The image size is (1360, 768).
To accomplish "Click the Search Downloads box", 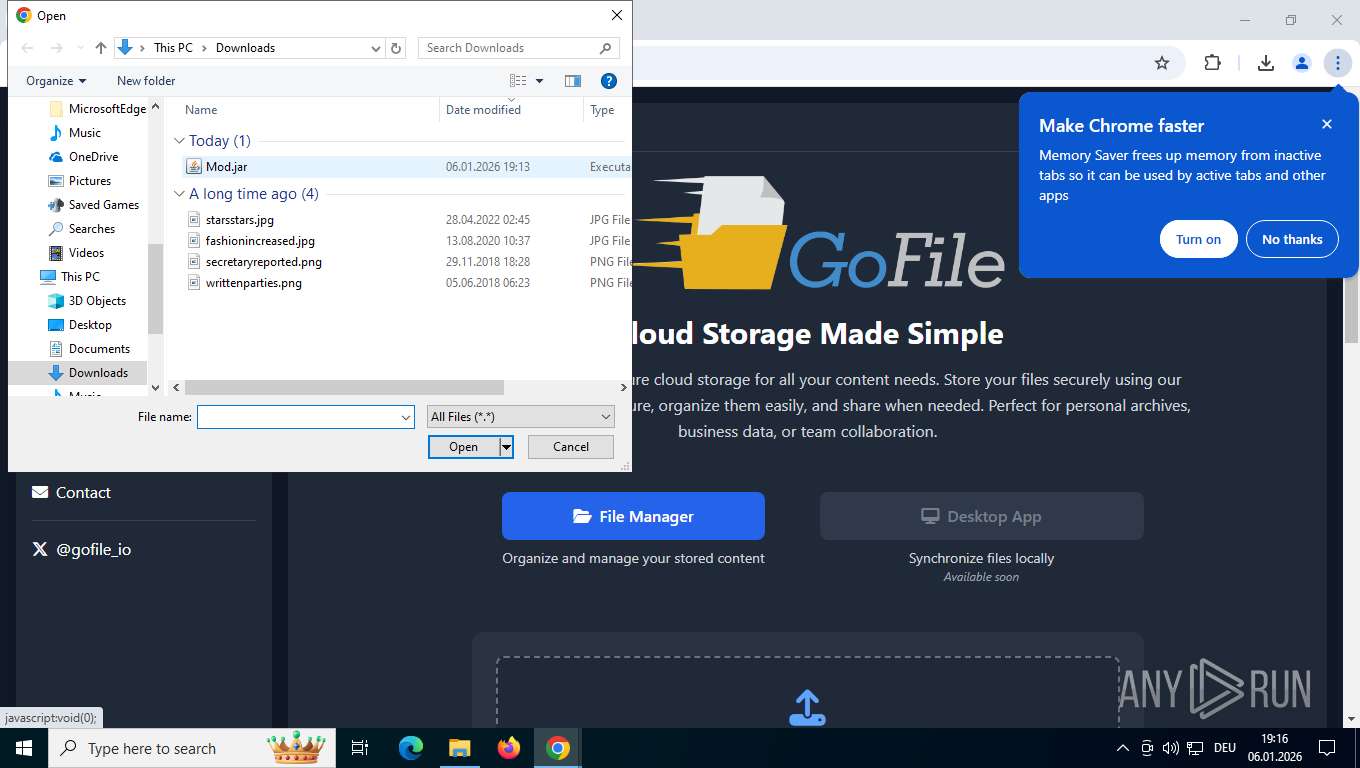I will [519, 48].
